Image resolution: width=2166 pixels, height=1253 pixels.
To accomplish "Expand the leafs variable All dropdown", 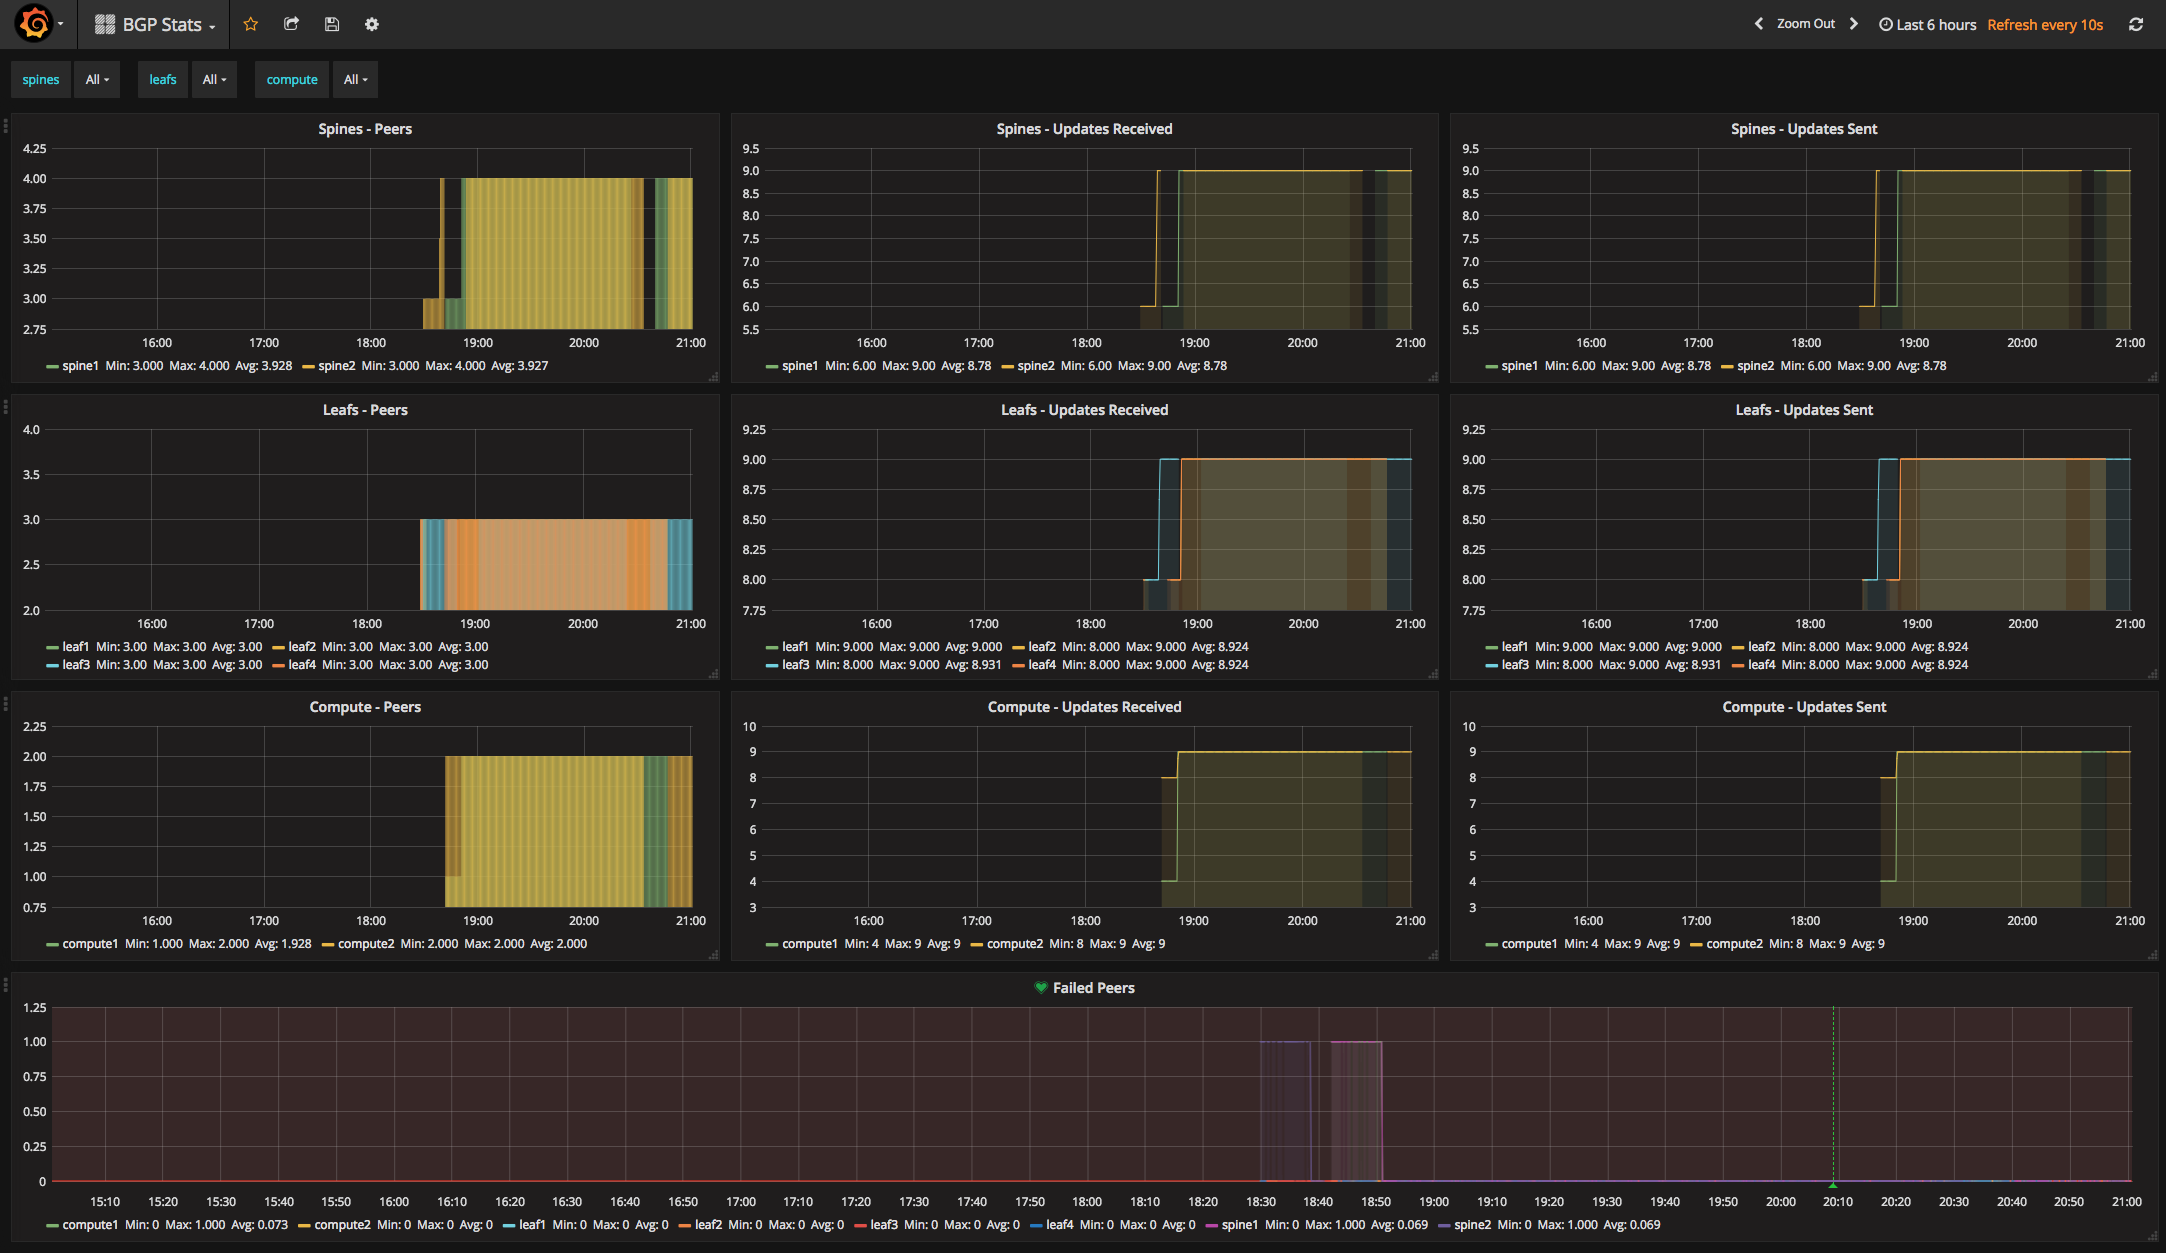I will point(214,80).
